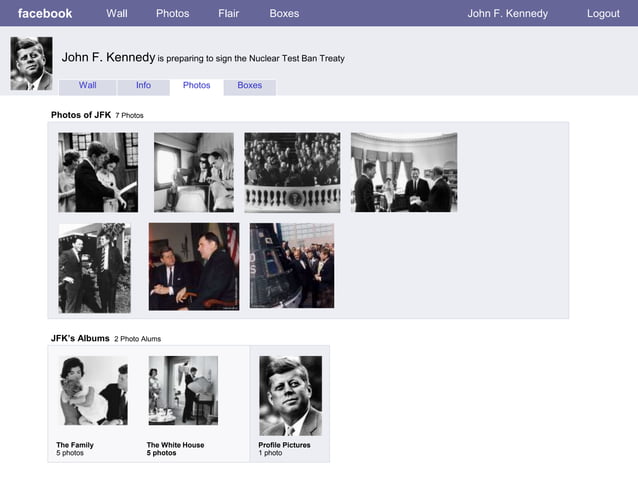Open the Profile Pictures album portrait
Image resolution: width=638 pixels, height=478 pixels.
(x=290, y=396)
